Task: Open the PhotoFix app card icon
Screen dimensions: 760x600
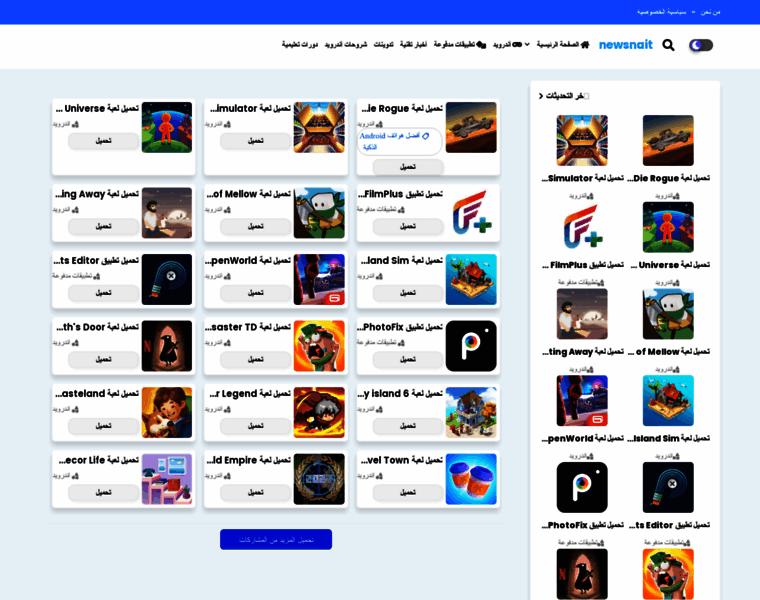Action: (471, 346)
